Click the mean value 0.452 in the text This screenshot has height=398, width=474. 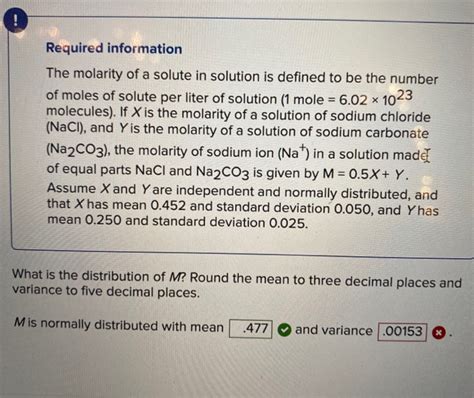[168, 206]
